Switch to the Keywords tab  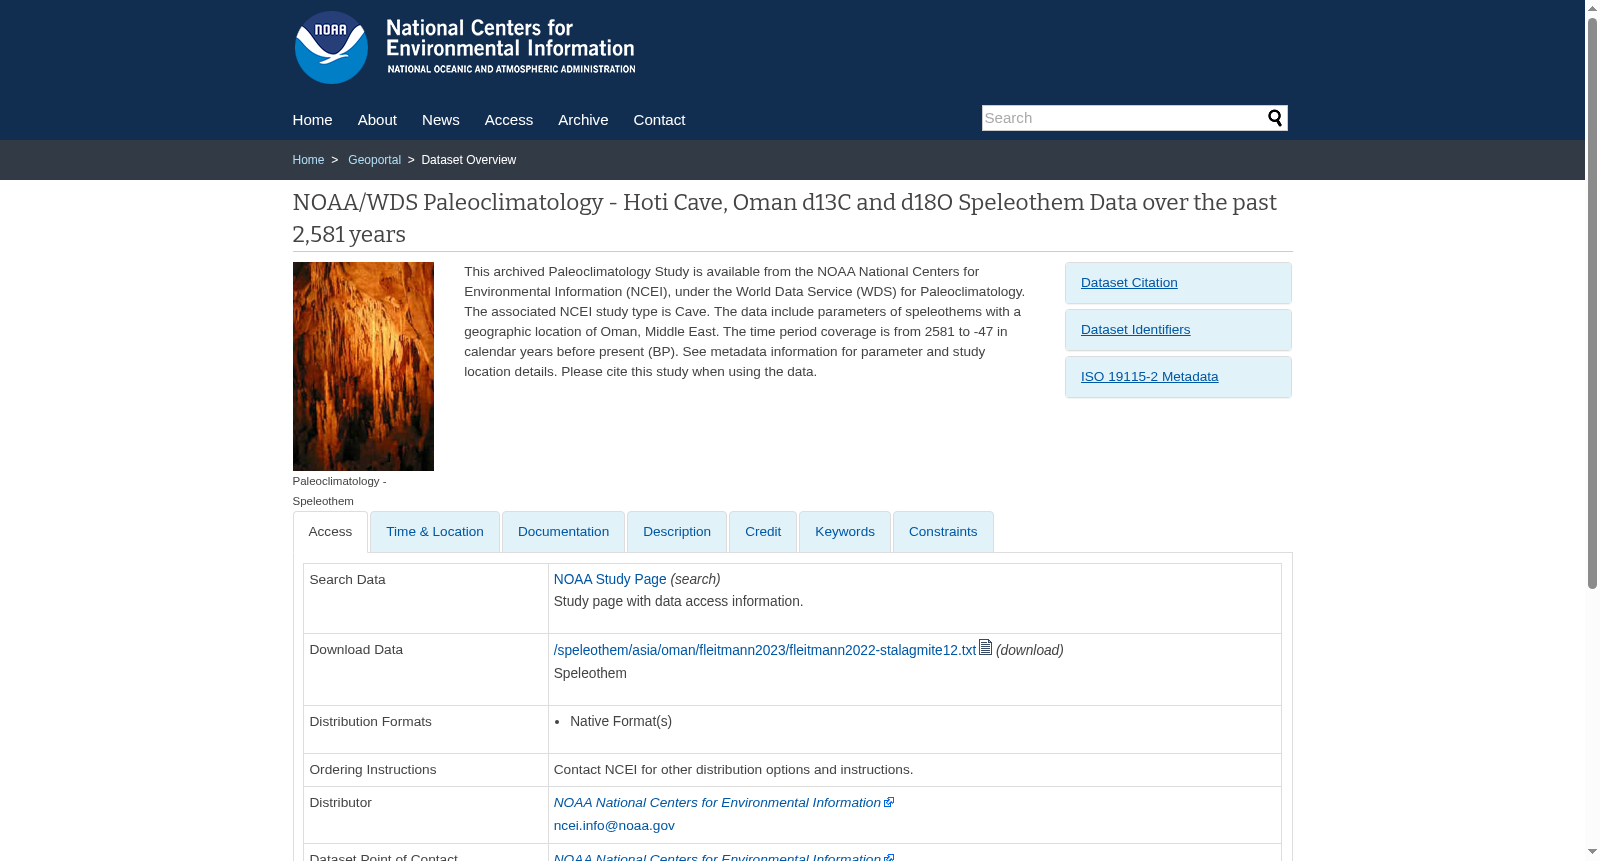(x=845, y=532)
